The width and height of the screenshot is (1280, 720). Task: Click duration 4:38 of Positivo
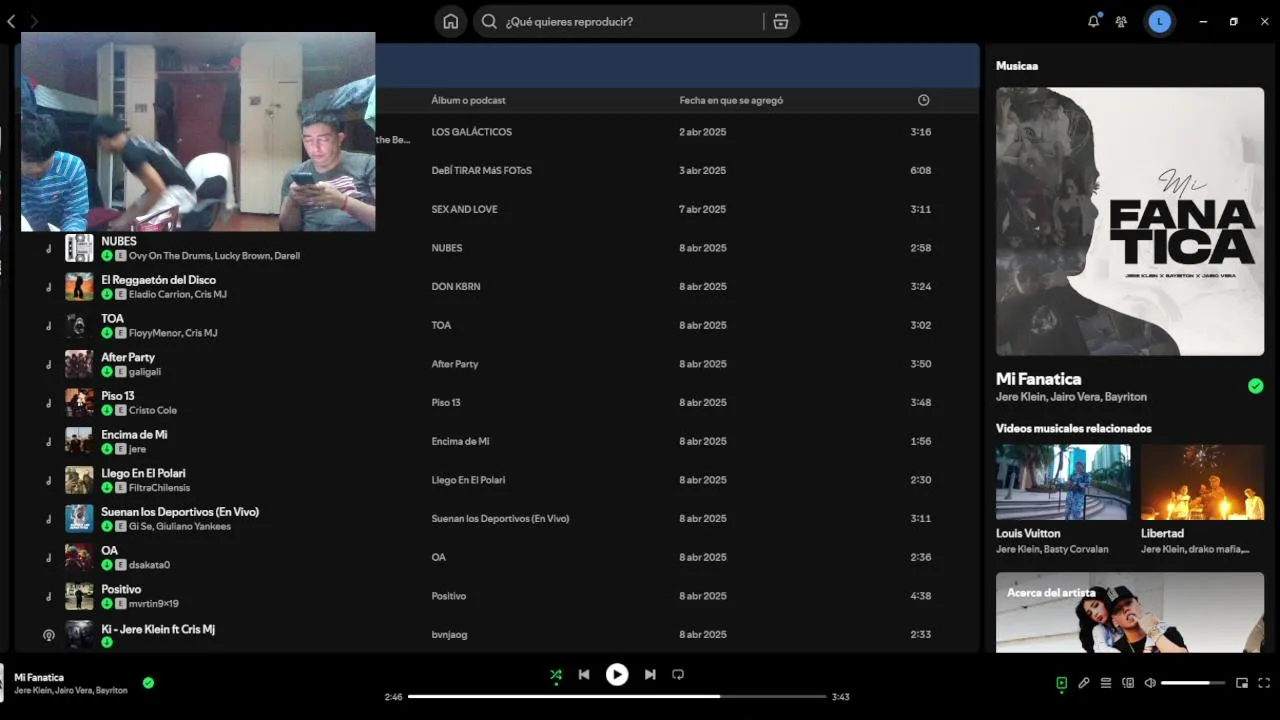(x=920, y=596)
